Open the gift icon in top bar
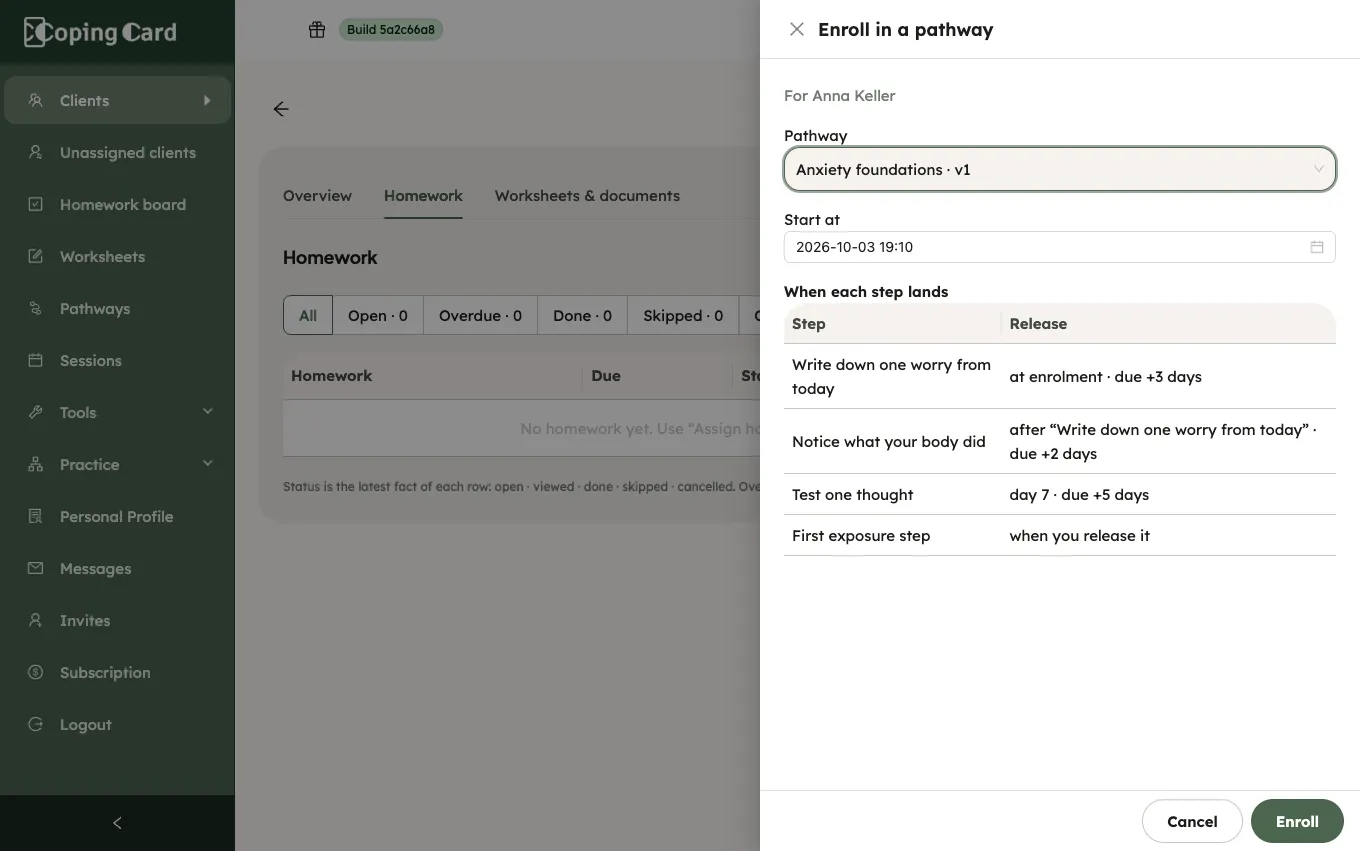Screen dimensions: 1360x851 tap(317, 29)
